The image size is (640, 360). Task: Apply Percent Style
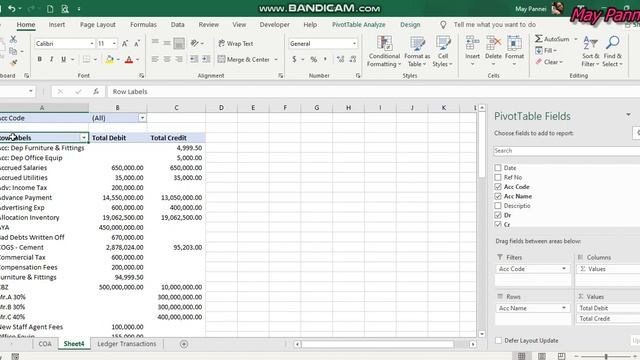coord(313,60)
